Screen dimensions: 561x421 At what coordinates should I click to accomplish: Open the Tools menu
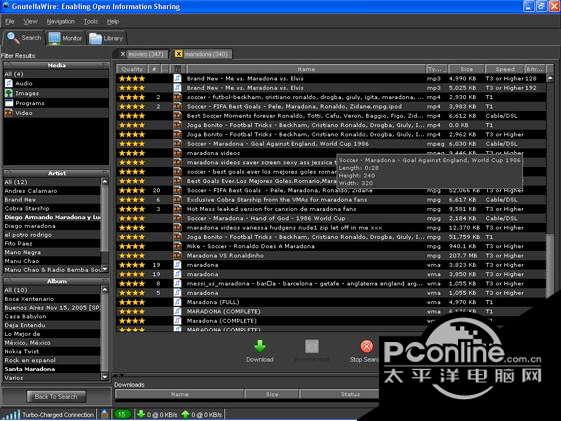click(x=91, y=21)
